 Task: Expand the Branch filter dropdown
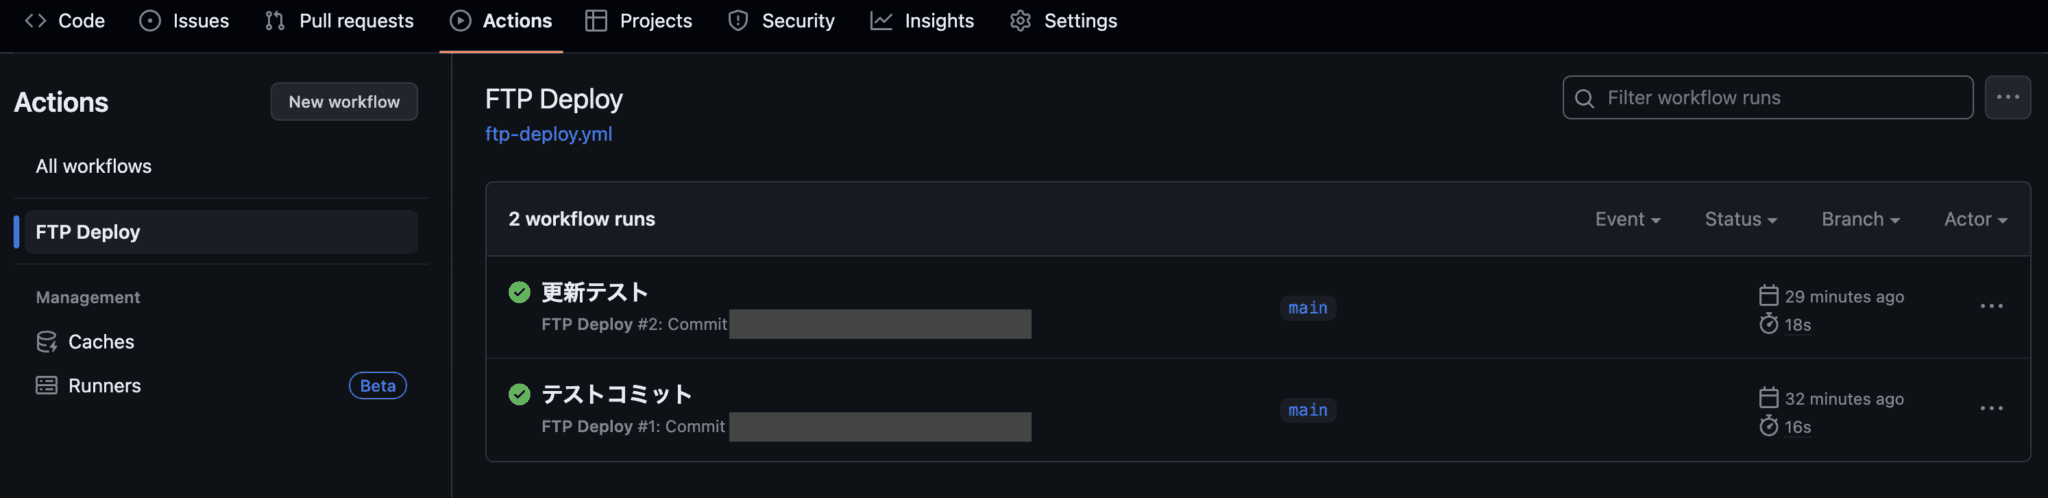pyautogui.click(x=1861, y=219)
